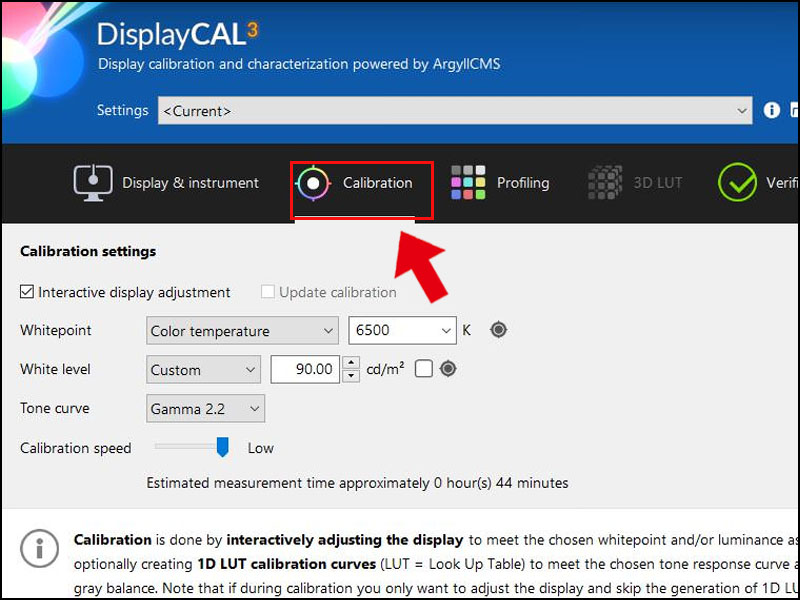The image size is (800, 600).
Task: Click the info circle icon near Calibration description
Action: click(40, 548)
